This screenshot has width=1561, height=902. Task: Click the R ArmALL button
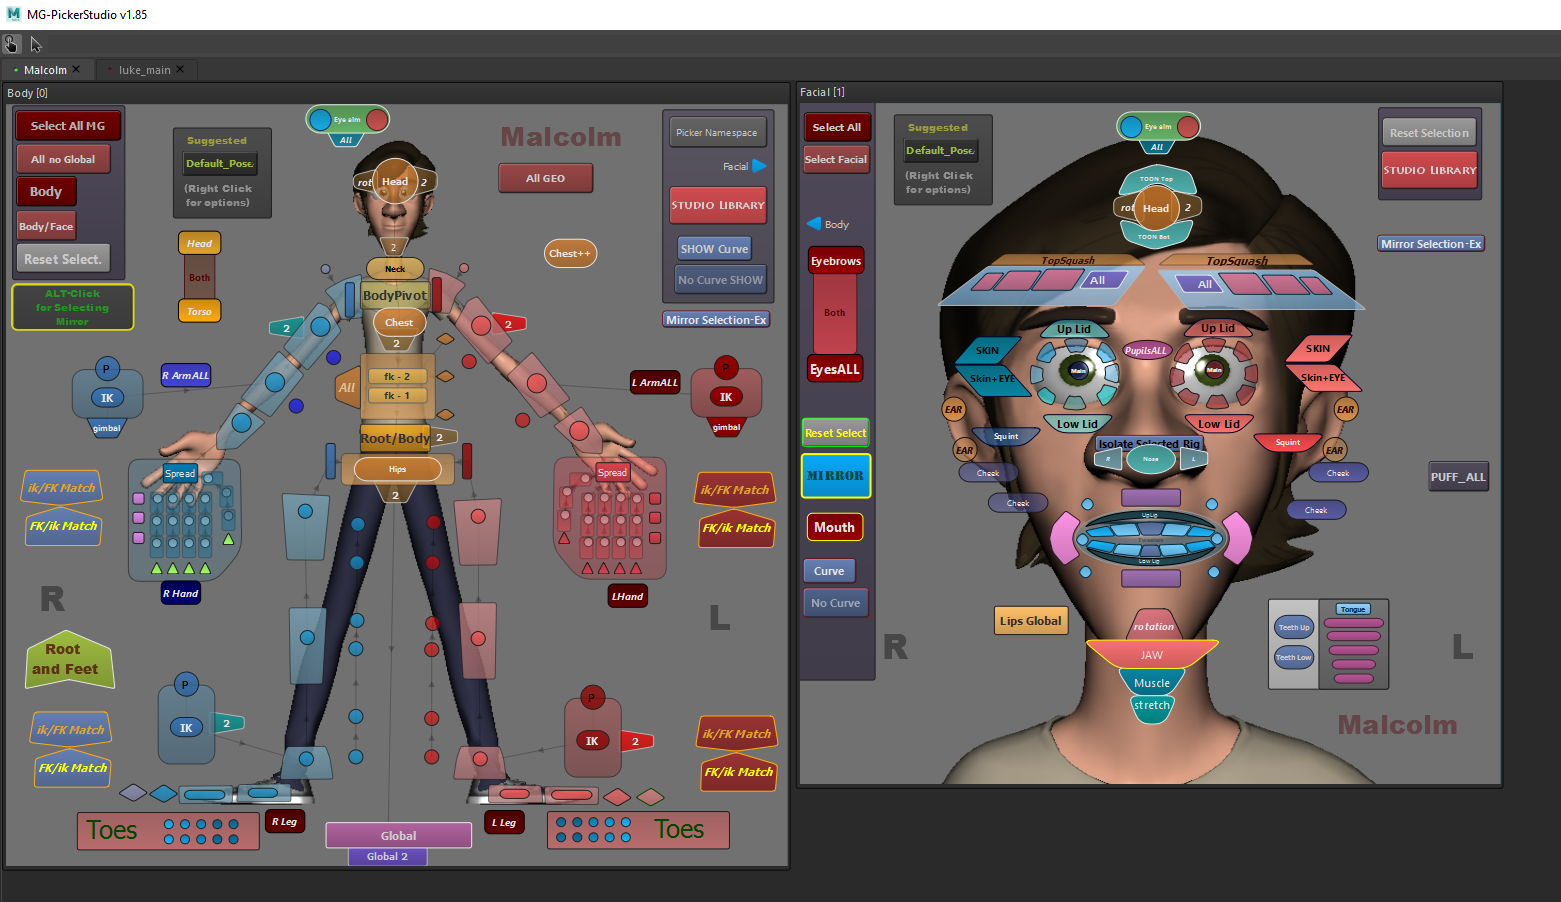(x=186, y=376)
